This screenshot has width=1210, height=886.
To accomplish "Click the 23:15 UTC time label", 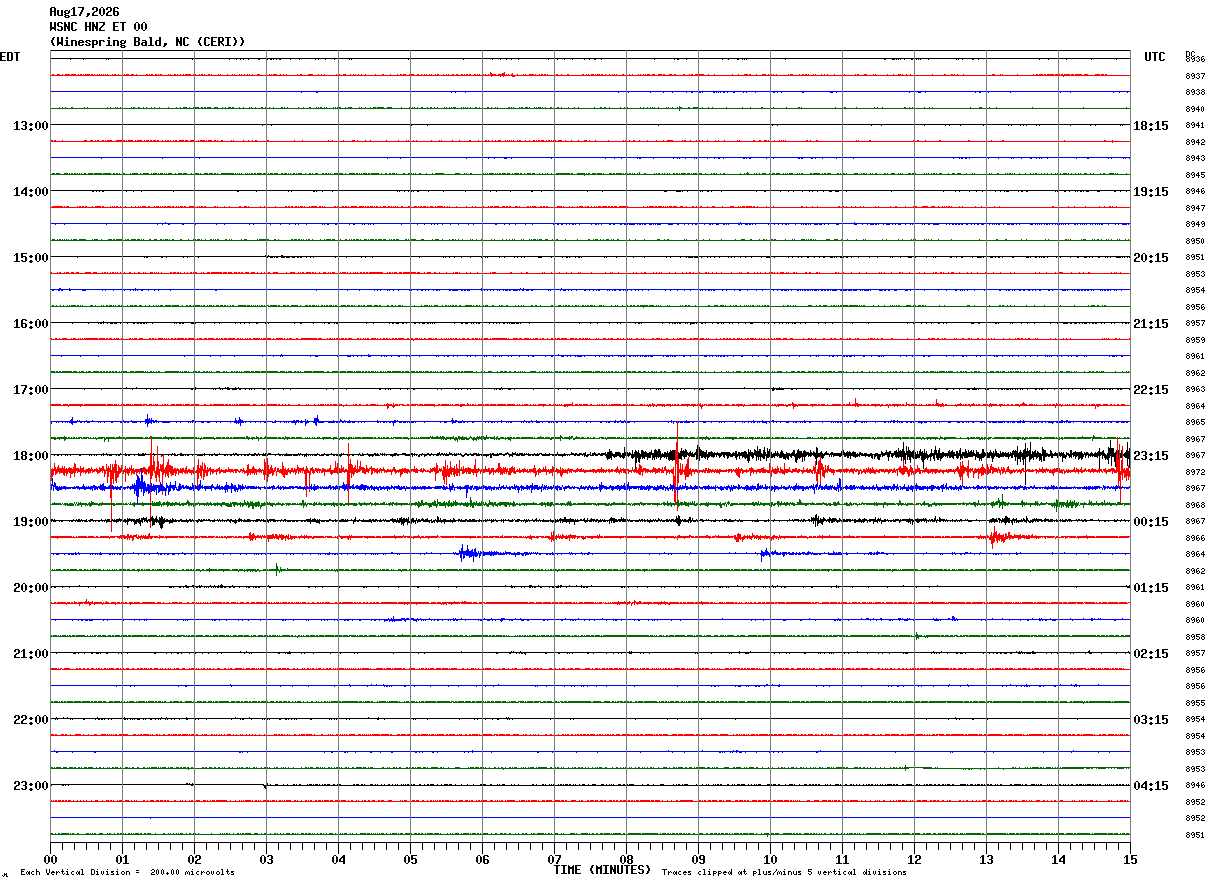I will click(1150, 456).
